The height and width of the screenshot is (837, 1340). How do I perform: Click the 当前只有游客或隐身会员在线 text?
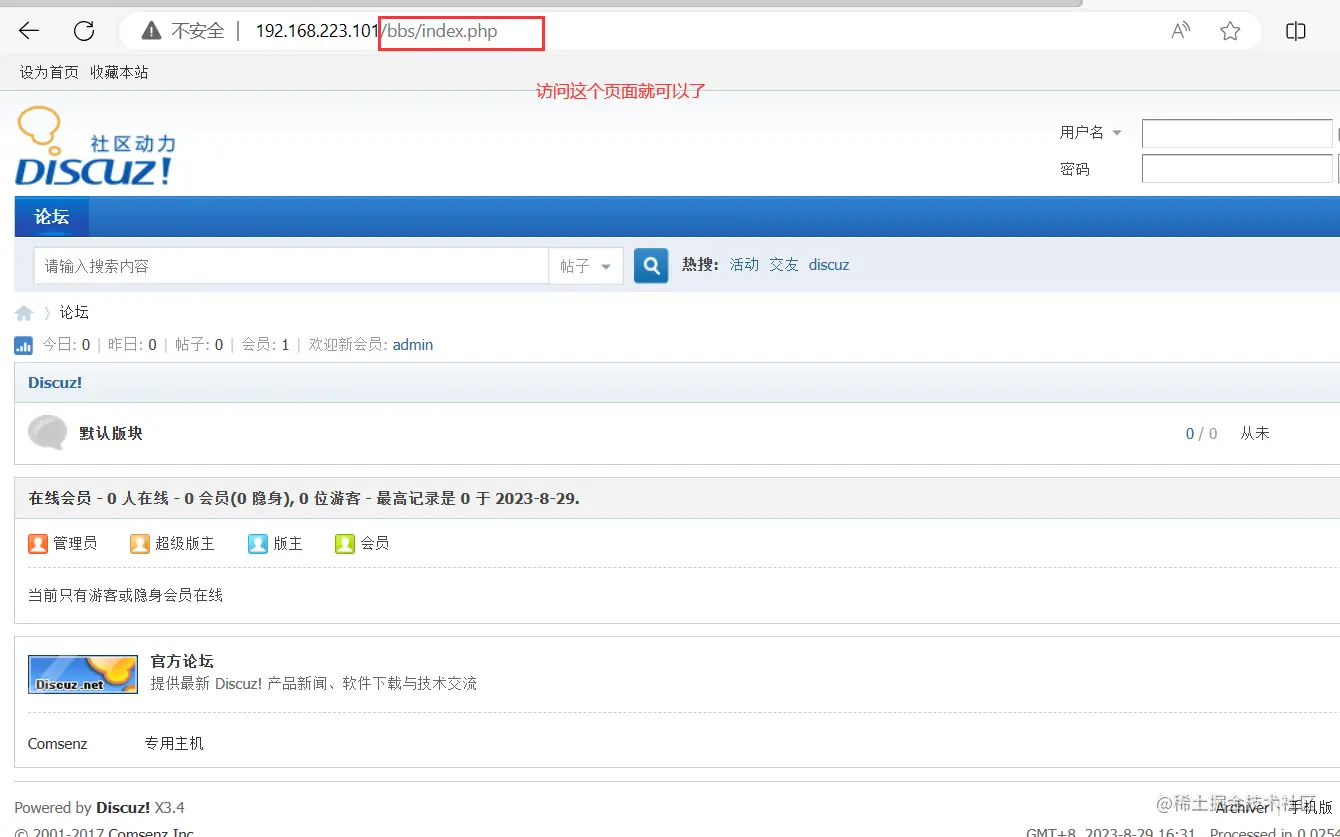pyautogui.click(x=126, y=595)
